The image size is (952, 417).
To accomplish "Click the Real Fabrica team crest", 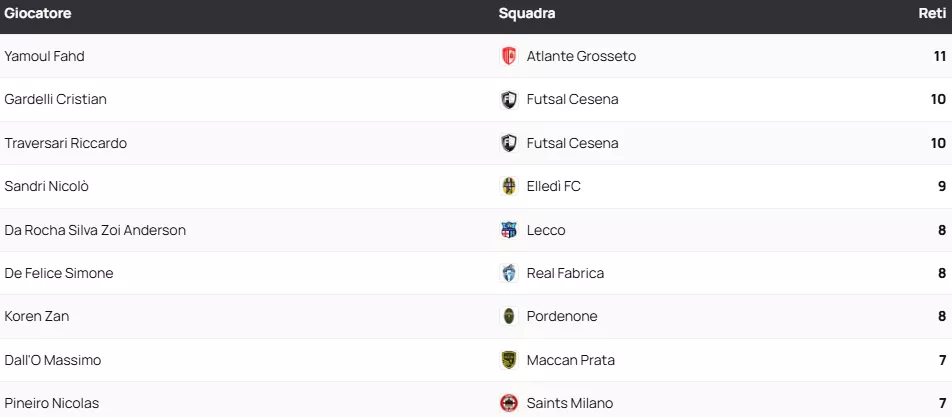I will point(509,273).
